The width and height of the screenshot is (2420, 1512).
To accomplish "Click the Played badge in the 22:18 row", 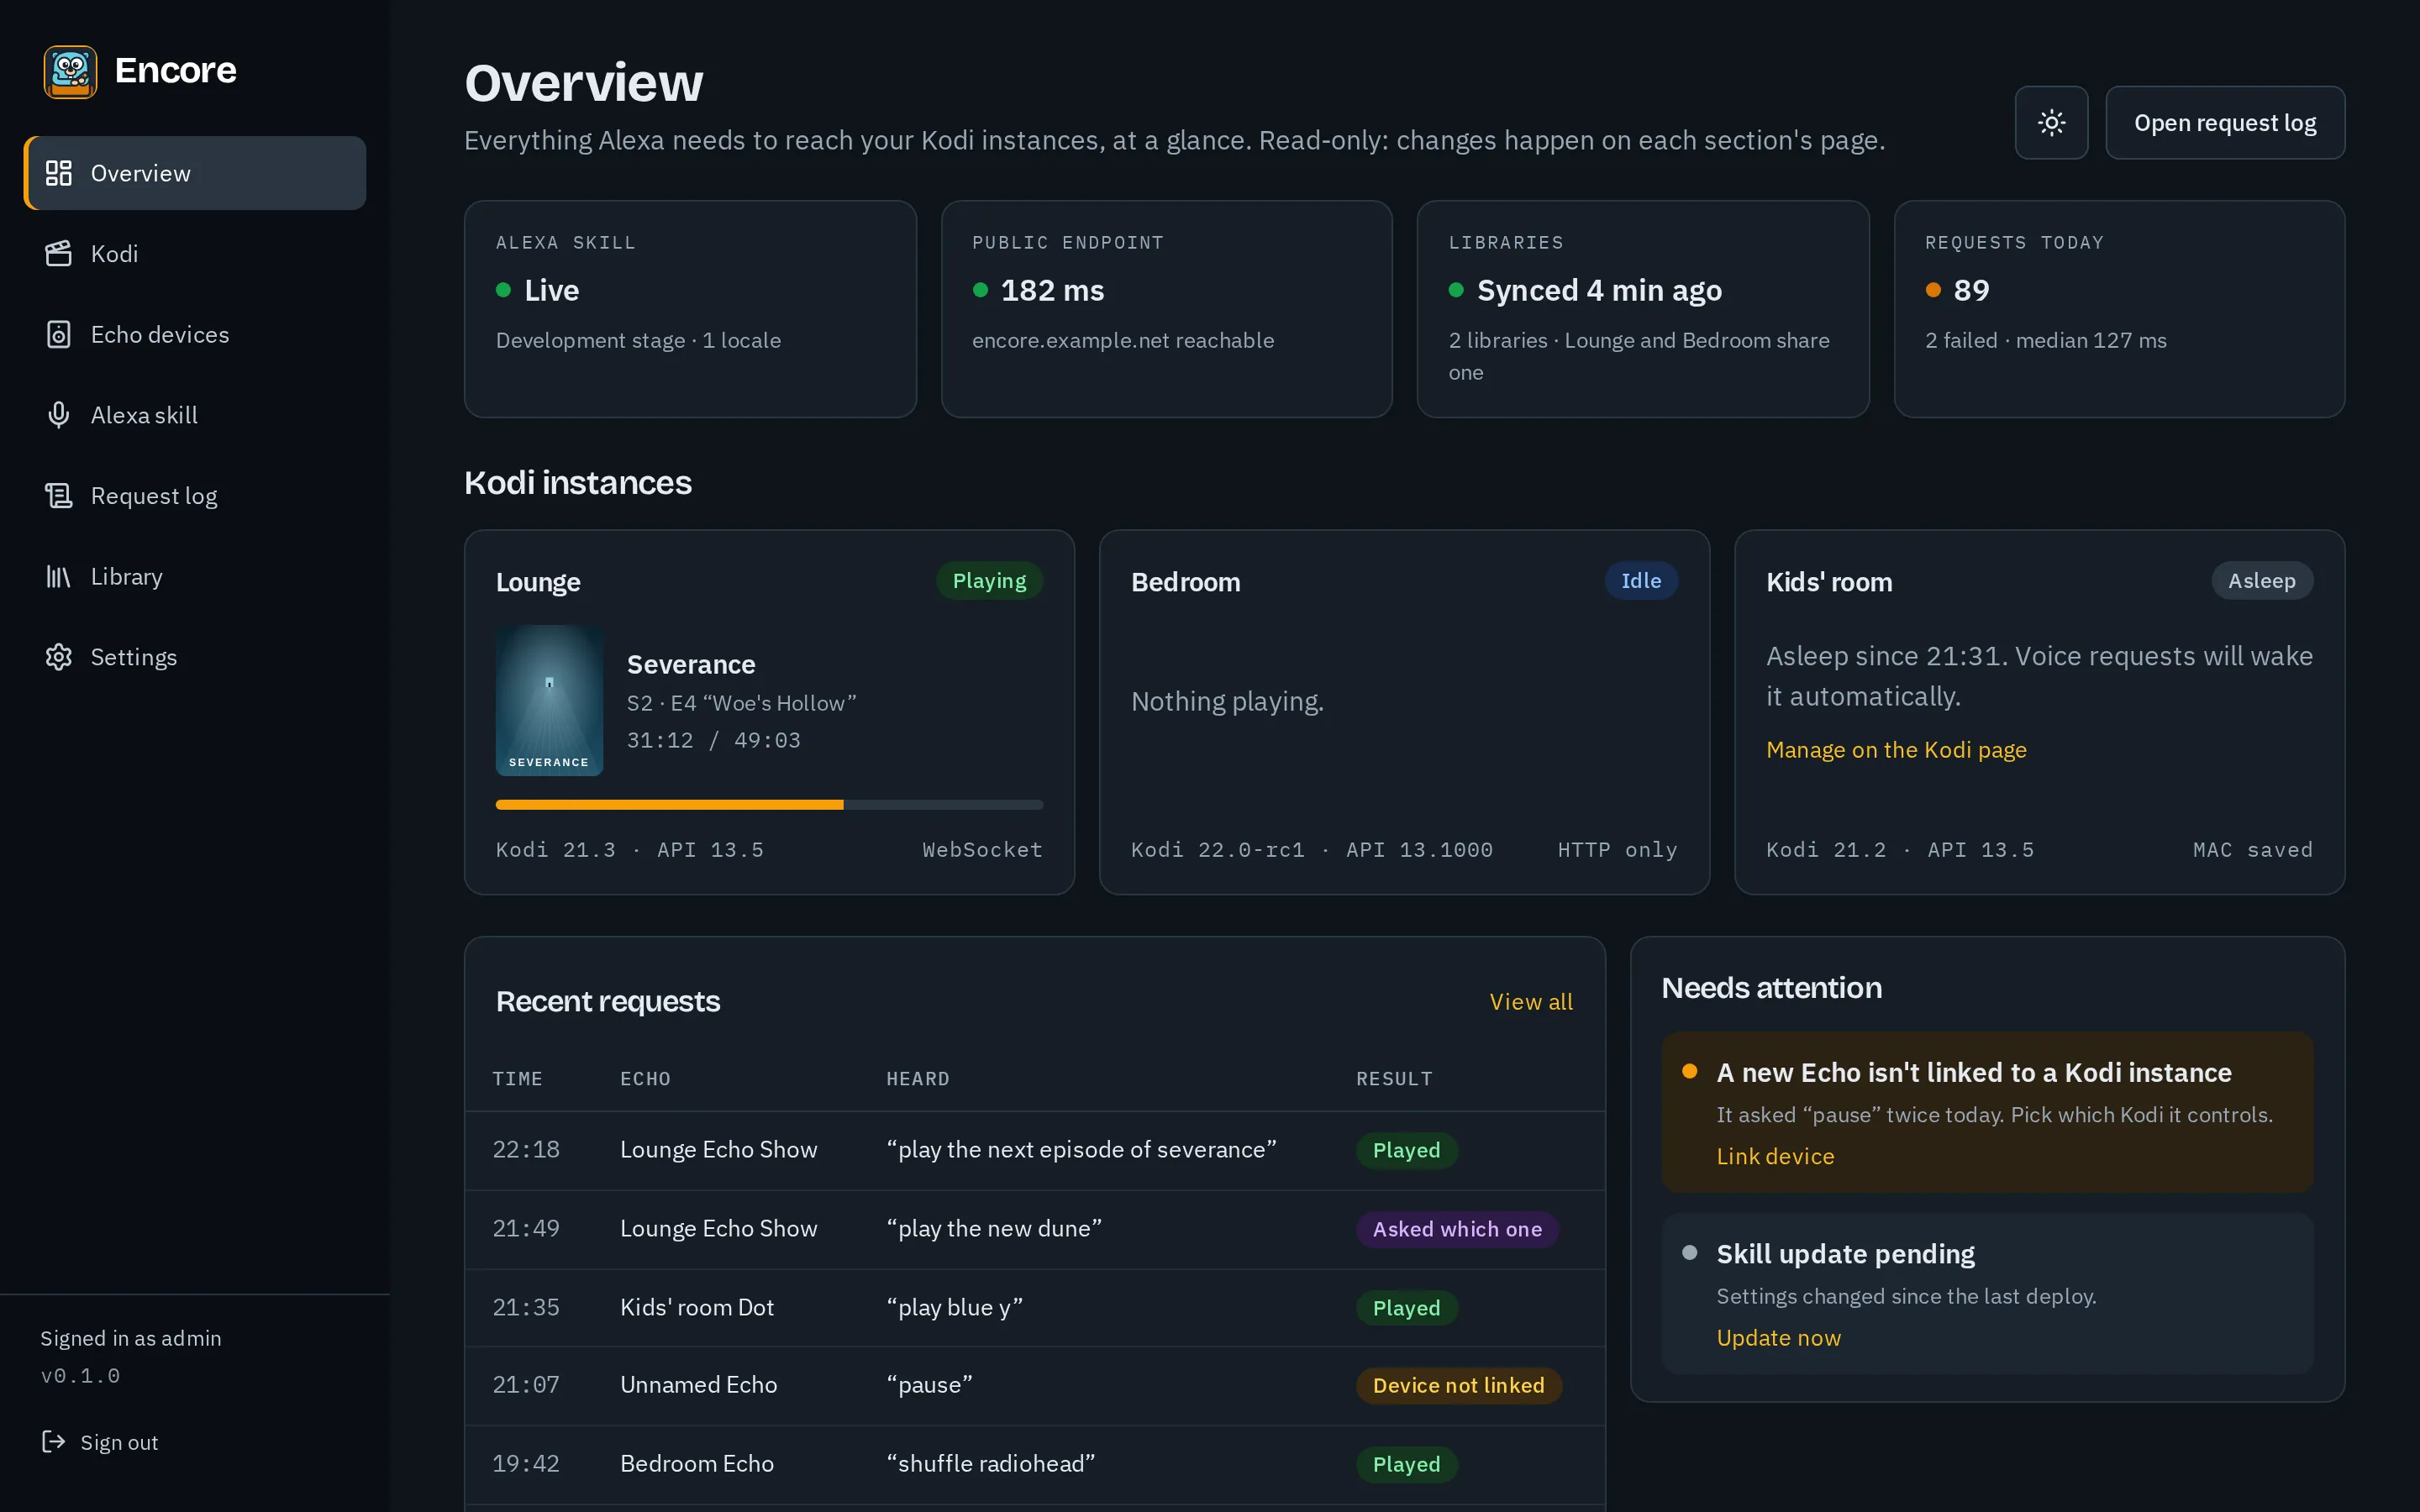I will (1406, 1150).
